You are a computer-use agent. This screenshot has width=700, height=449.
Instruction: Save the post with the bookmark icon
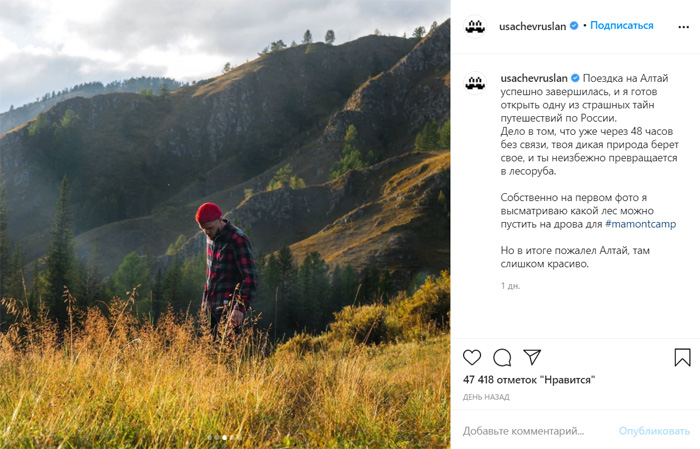[x=682, y=358]
